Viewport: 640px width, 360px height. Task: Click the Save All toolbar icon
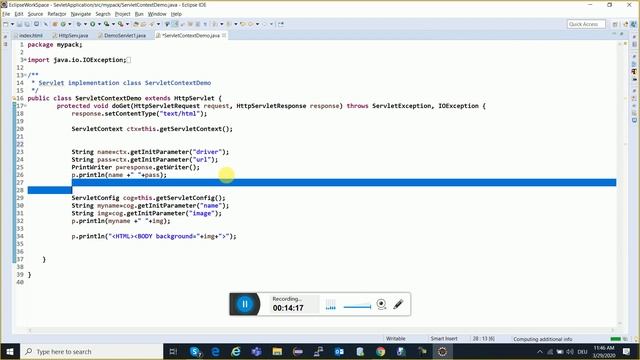(27, 24)
